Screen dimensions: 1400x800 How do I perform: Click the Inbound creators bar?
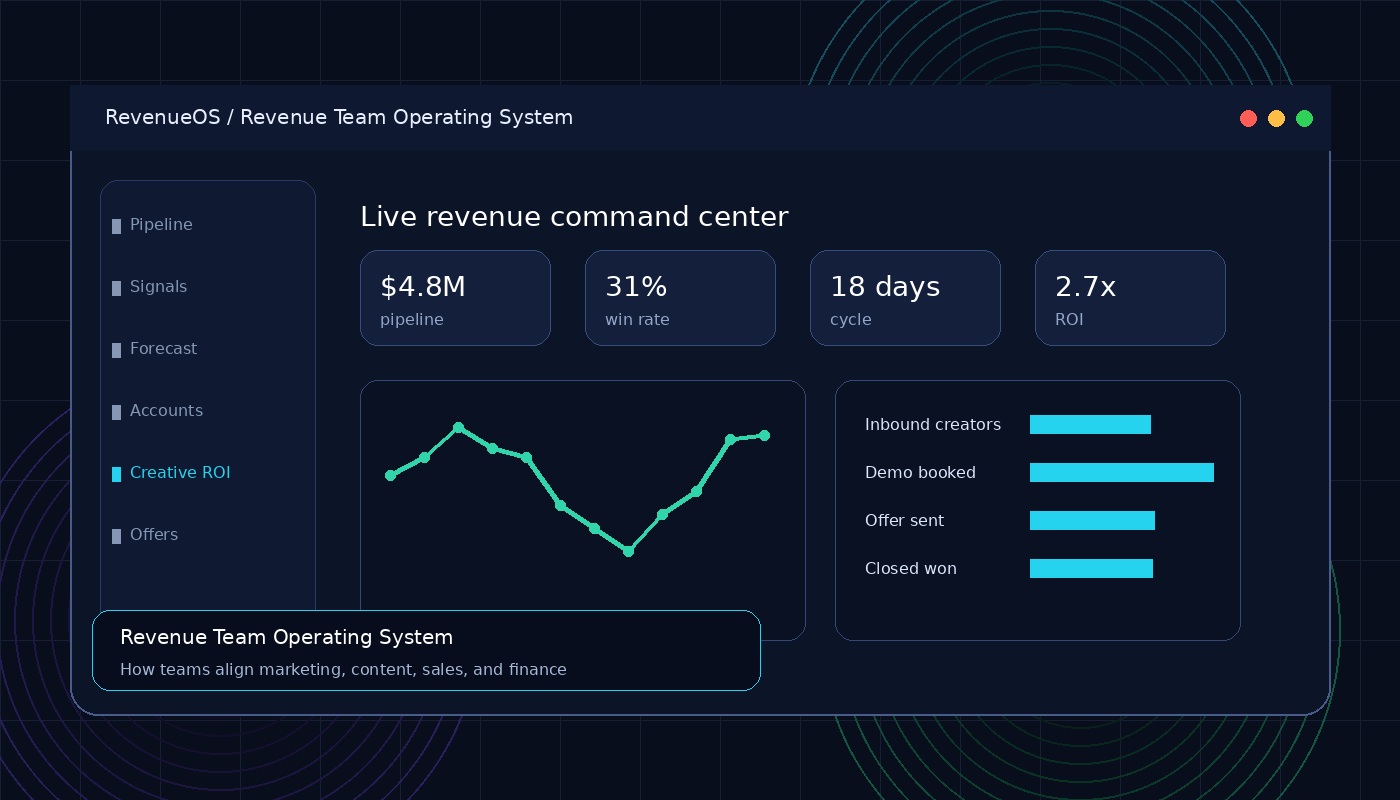[x=1090, y=425]
